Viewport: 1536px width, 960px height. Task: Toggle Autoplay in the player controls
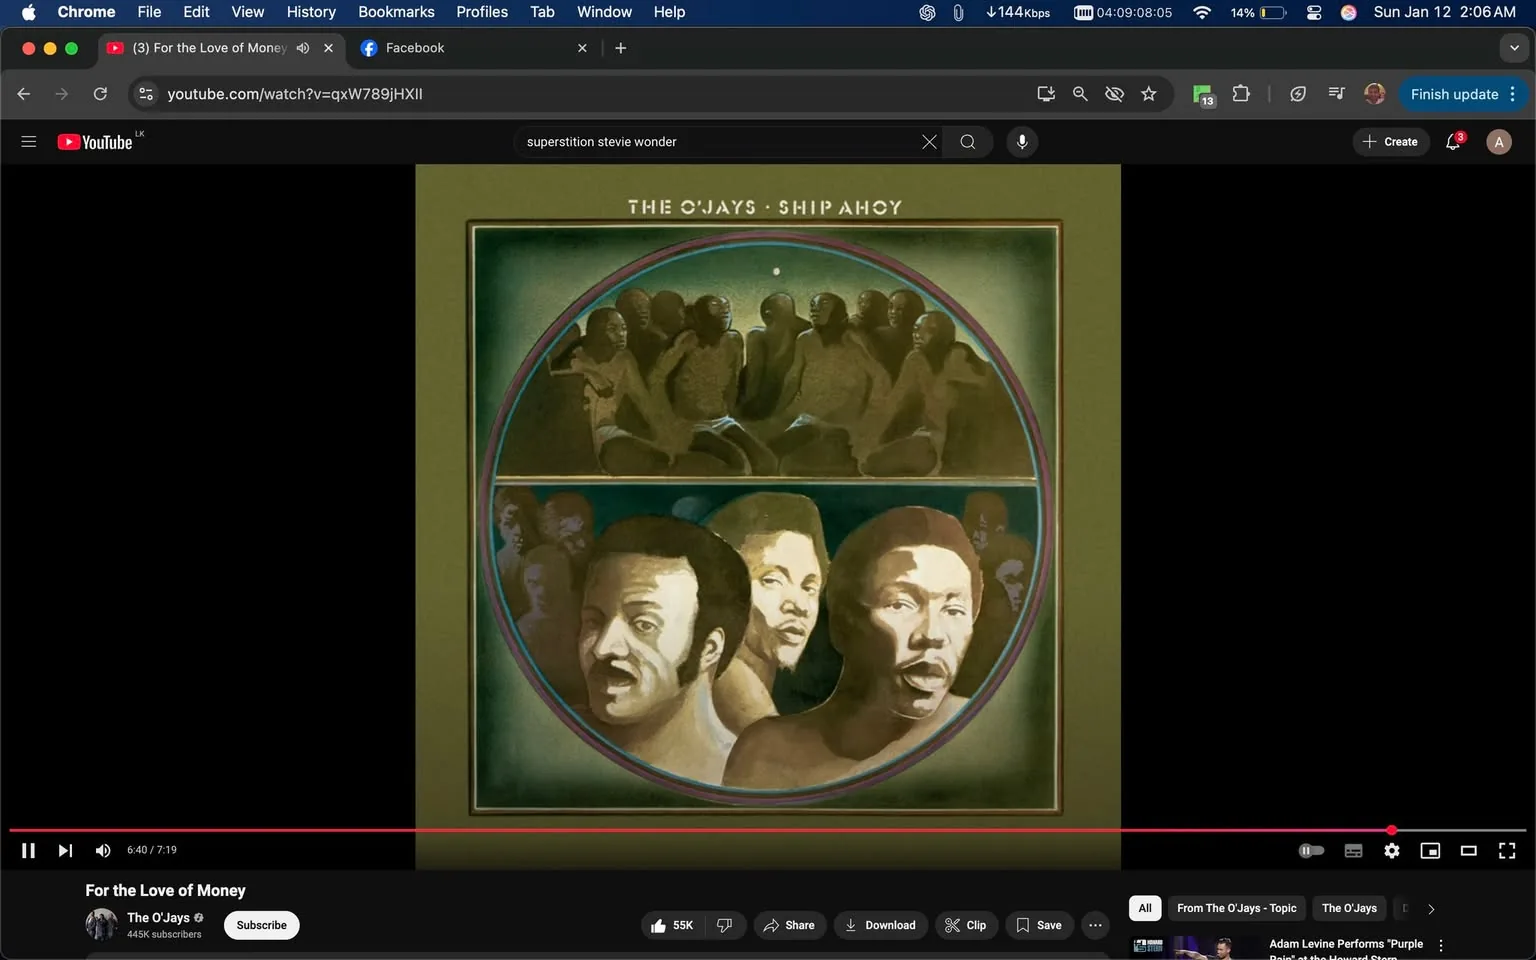[x=1311, y=850]
